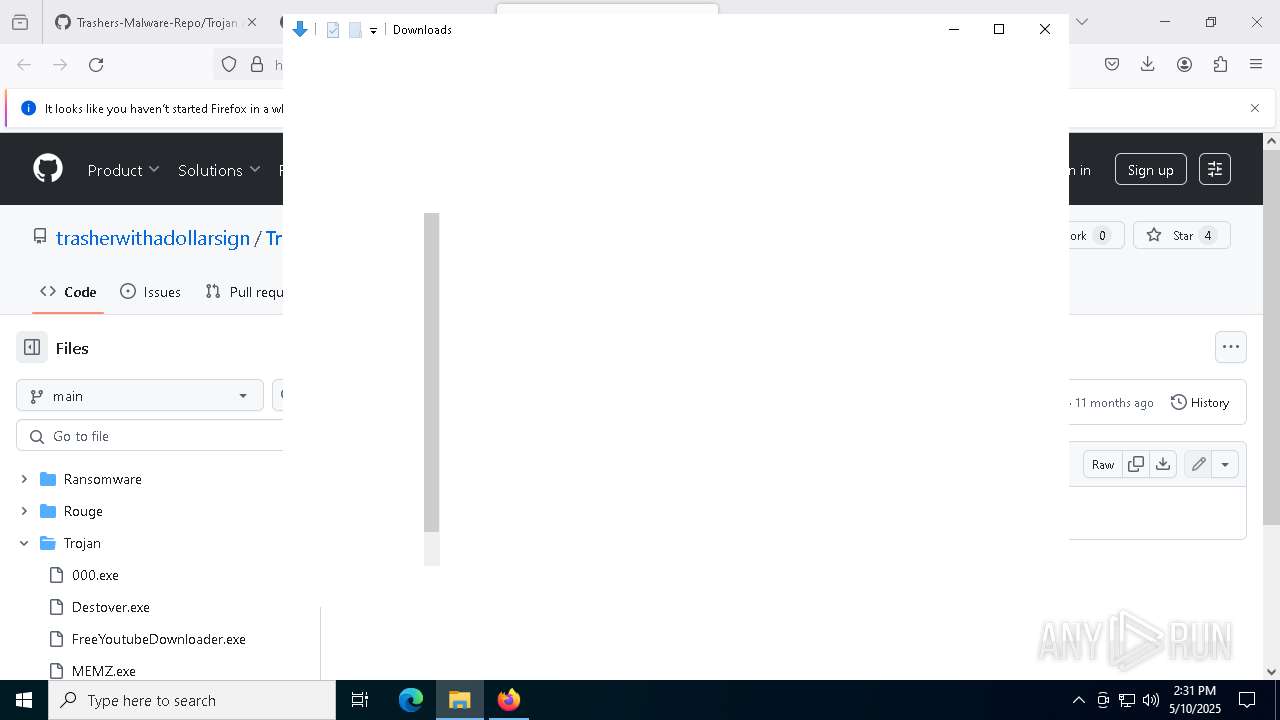Expand the Ransomware folder
The height and width of the screenshot is (720, 1280).
click(24, 479)
